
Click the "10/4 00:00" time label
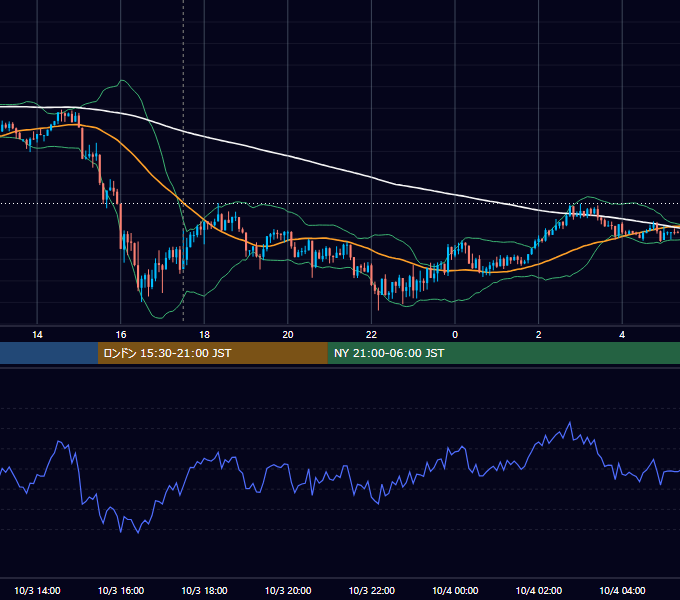click(455, 590)
